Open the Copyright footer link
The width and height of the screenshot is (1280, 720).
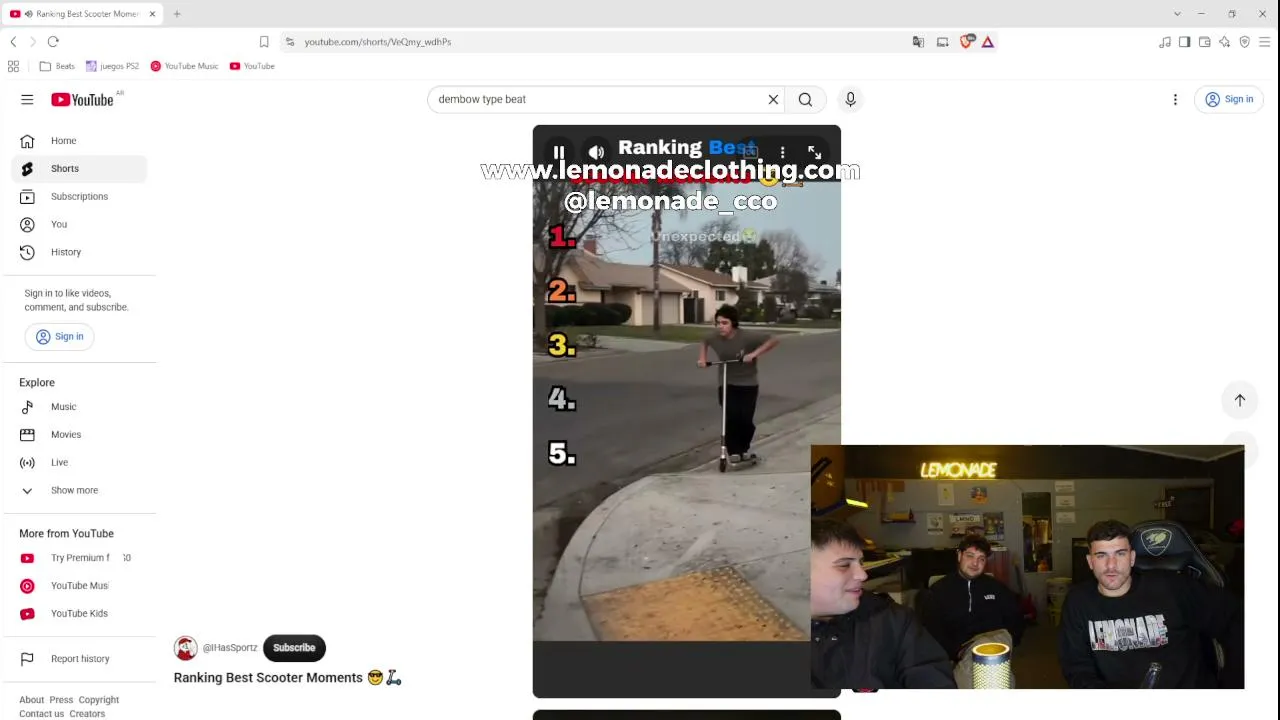(98, 700)
